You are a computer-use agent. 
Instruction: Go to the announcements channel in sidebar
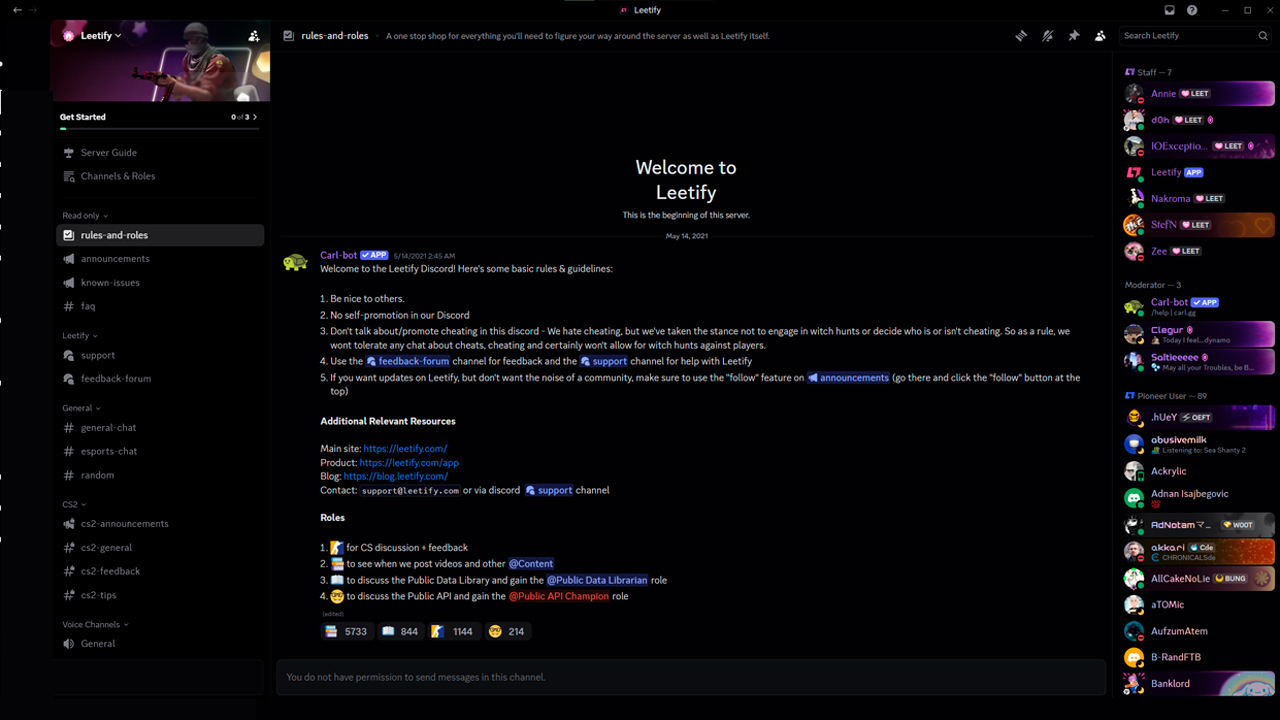160,259
